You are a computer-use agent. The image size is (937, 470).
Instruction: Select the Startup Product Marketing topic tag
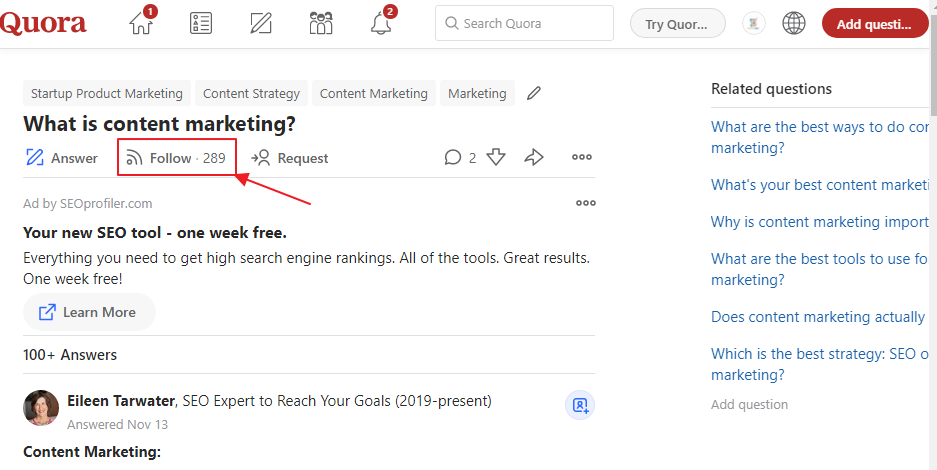pos(107,93)
